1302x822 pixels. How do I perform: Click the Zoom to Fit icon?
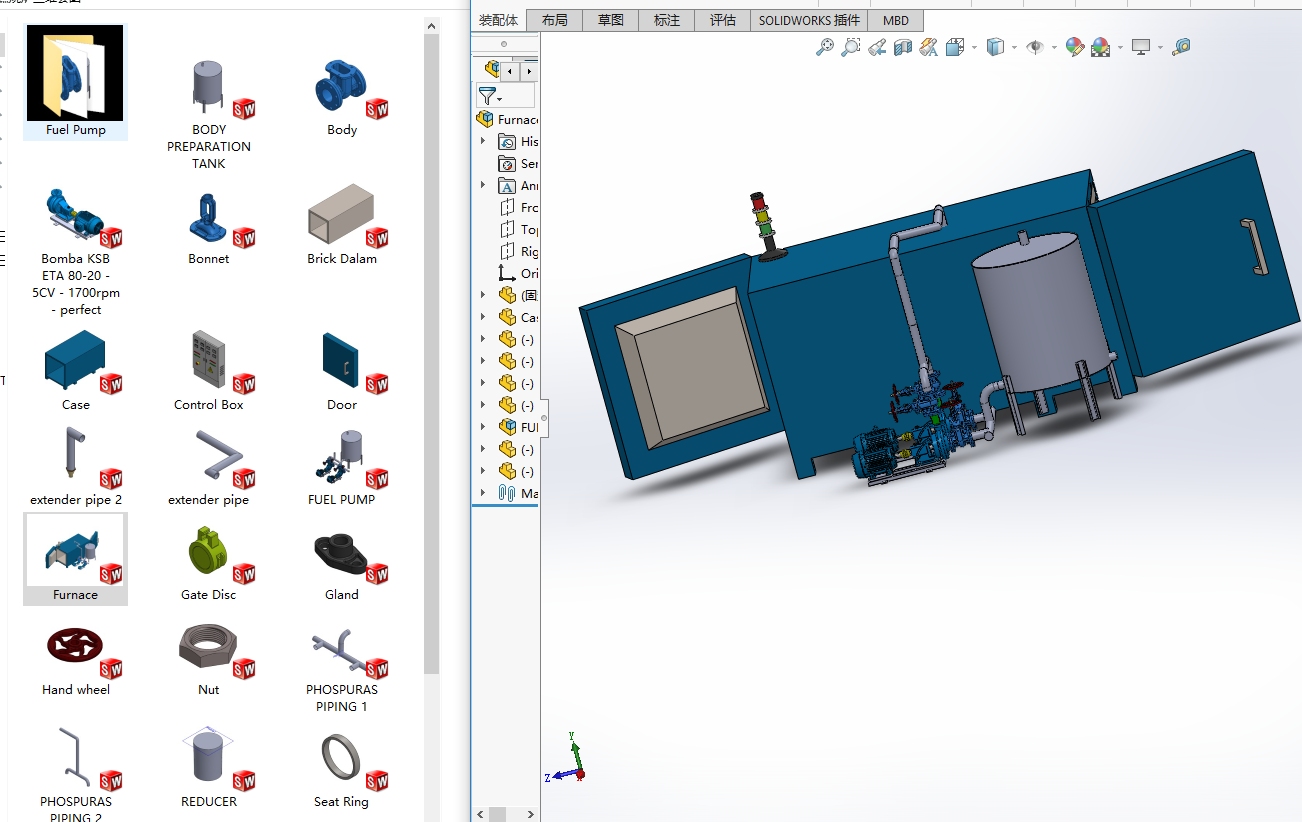[825, 47]
